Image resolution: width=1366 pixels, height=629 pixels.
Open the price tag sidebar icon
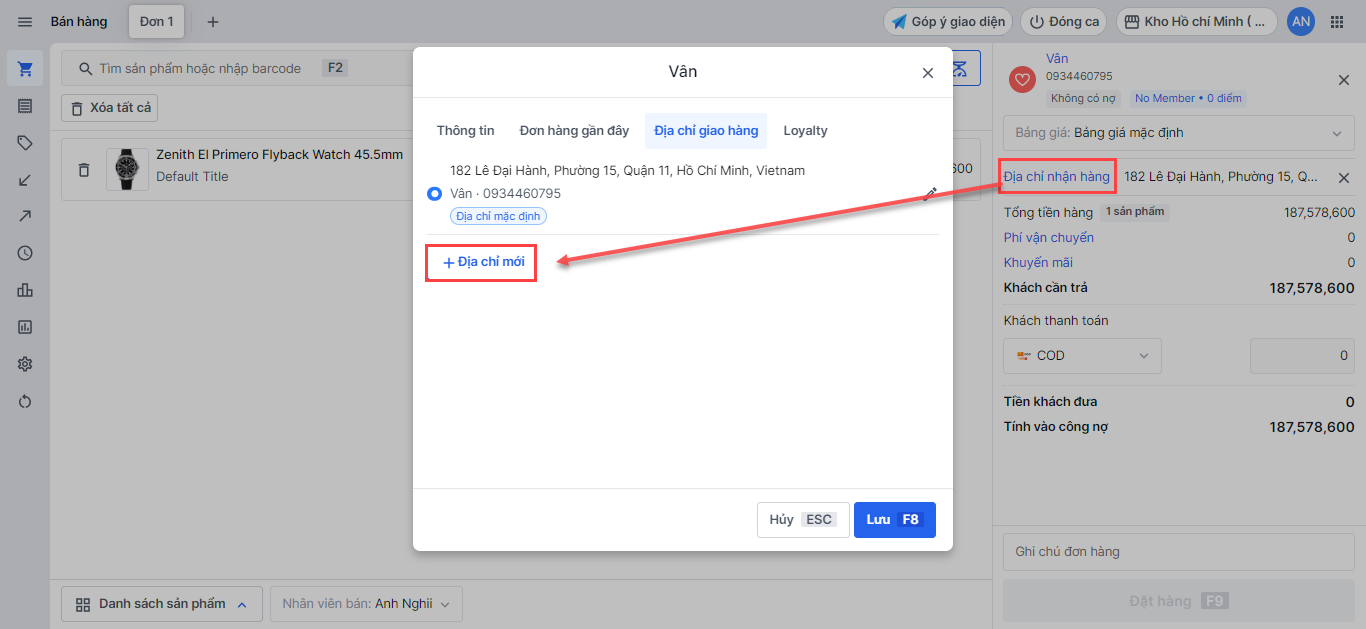click(x=25, y=143)
